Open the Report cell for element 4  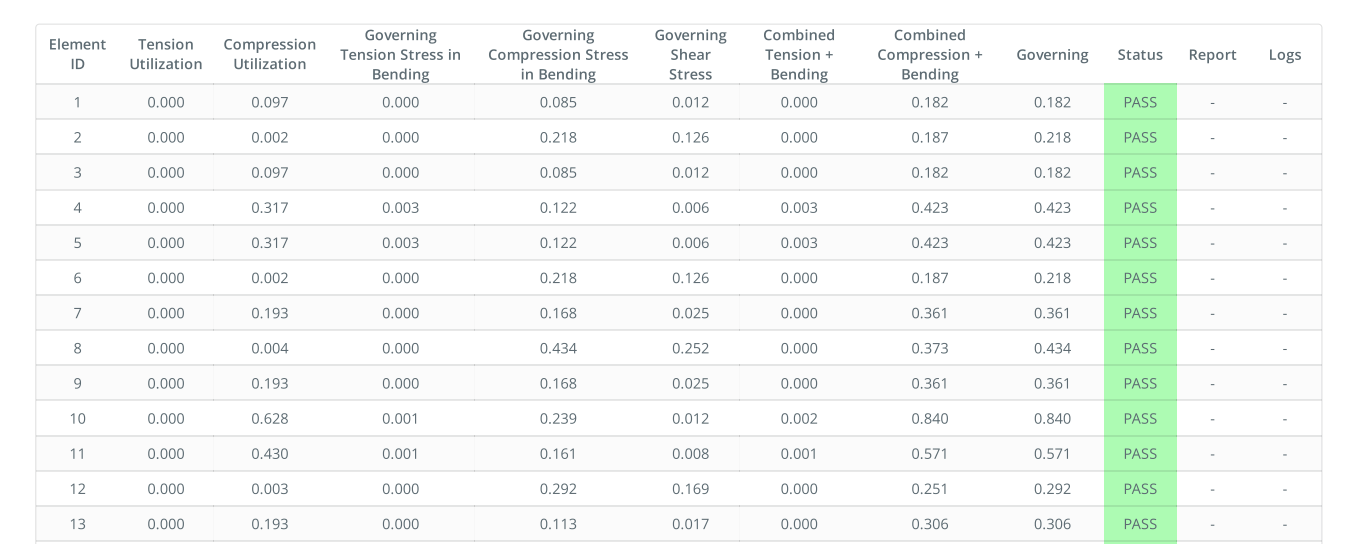(1212, 208)
